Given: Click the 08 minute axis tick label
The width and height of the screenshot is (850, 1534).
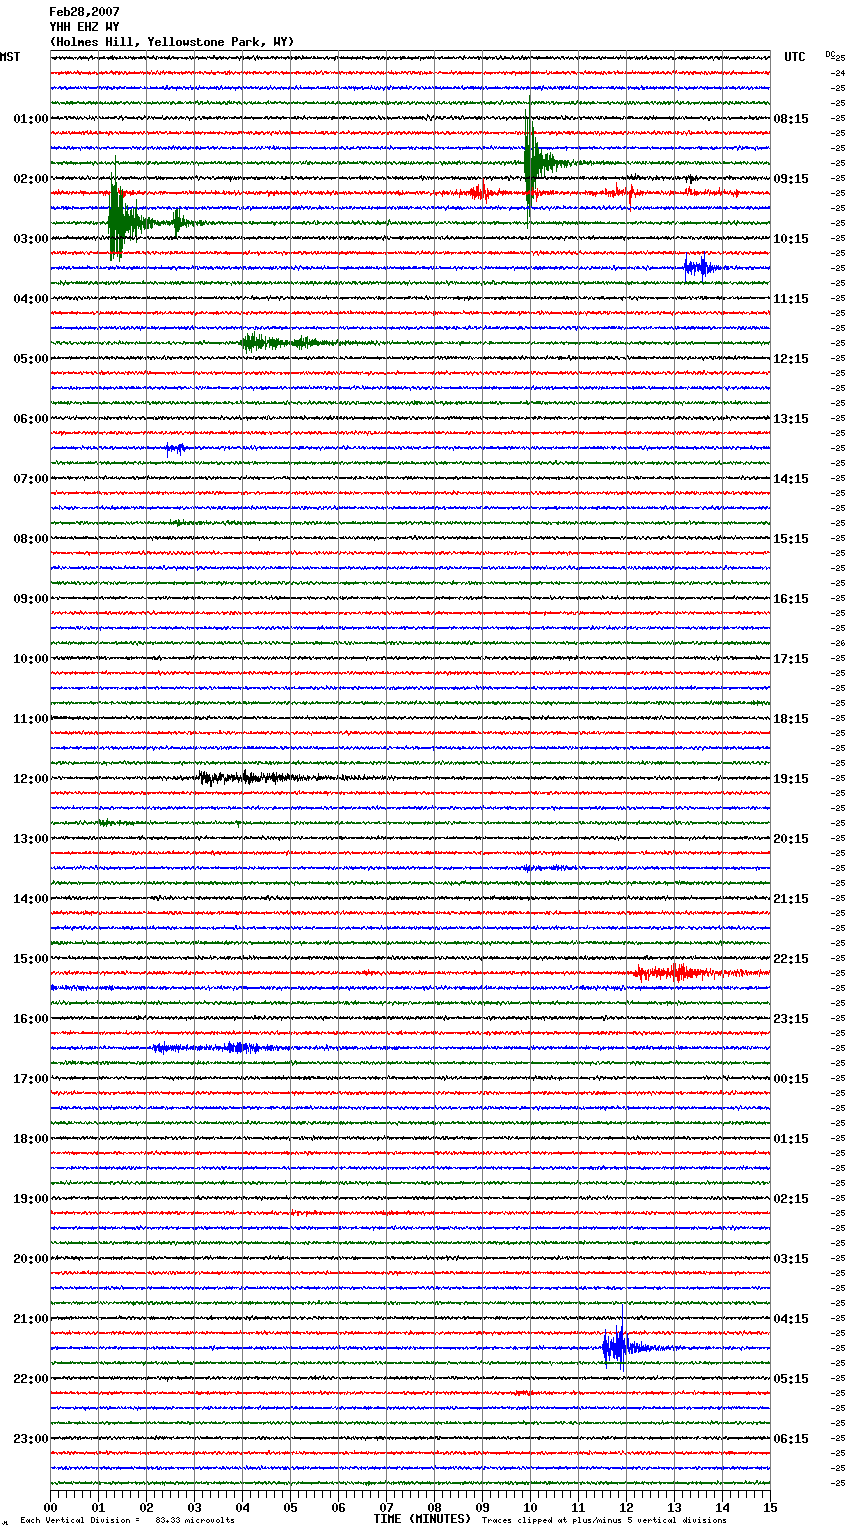Looking at the screenshot, I should click(x=434, y=1507).
